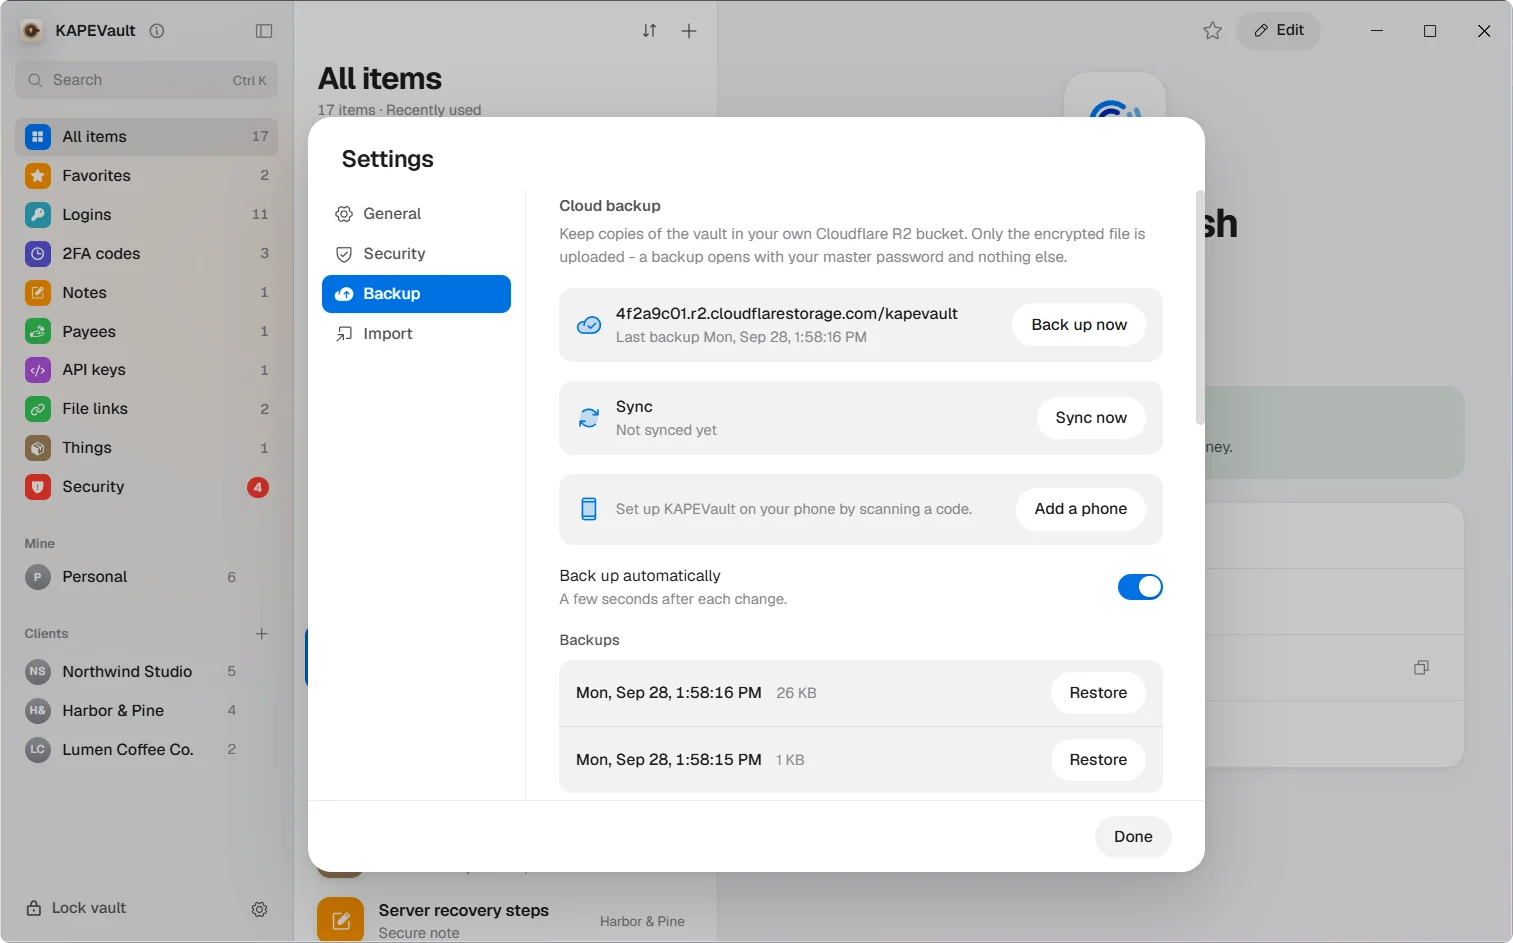Viewport: 1513px width, 943px height.
Task: Restore the 1:58:16 PM 26 KB backup
Action: coord(1098,693)
